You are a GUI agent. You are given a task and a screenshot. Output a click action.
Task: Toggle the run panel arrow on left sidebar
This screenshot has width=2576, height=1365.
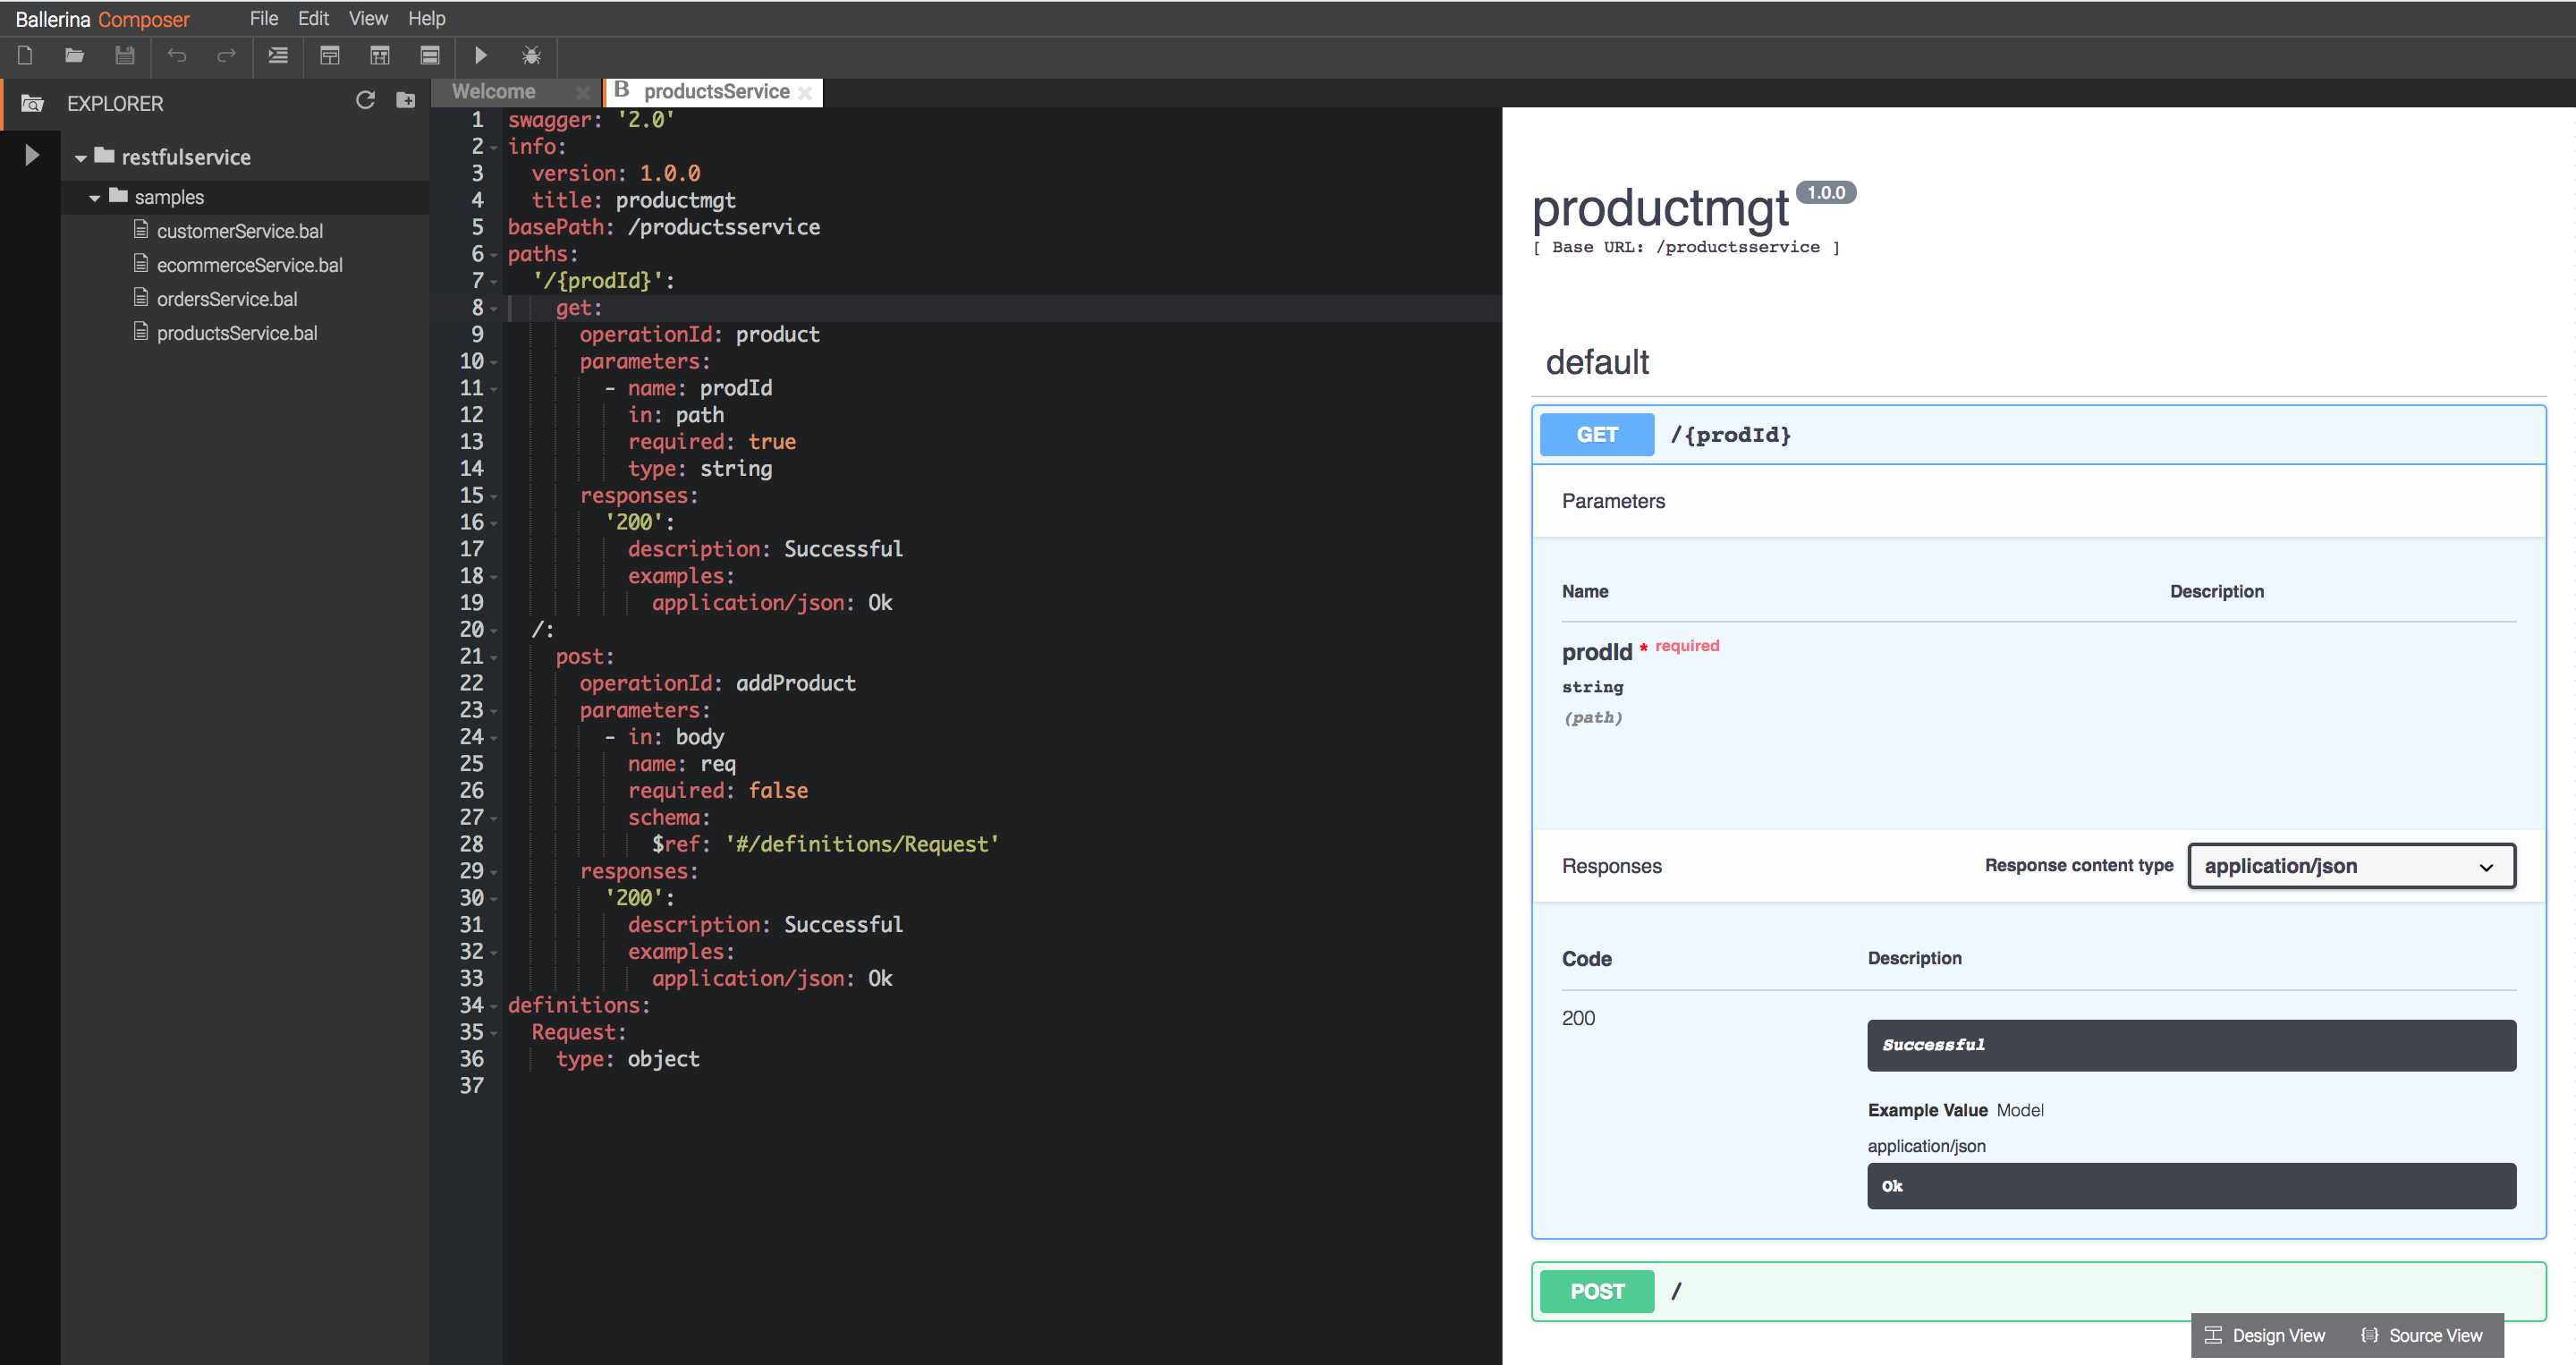point(31,155)
